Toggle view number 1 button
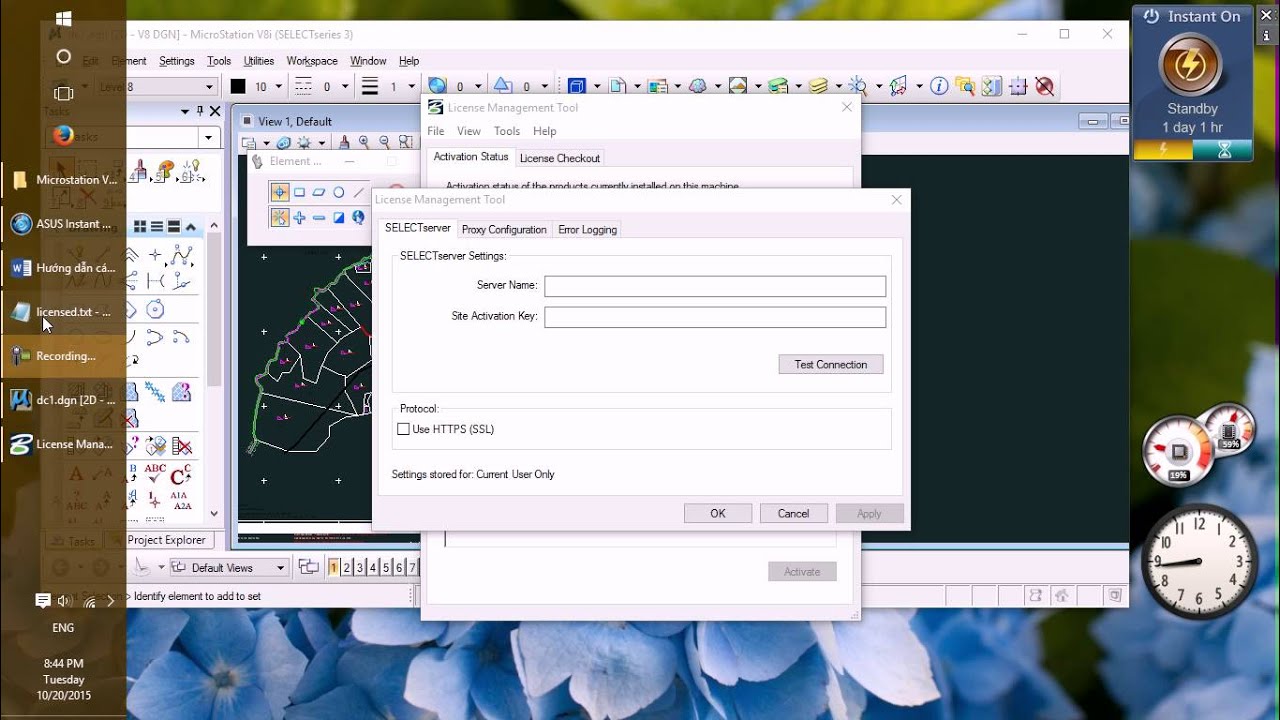Viewport: 1280px width, 720px height. (x=334, y=567)
